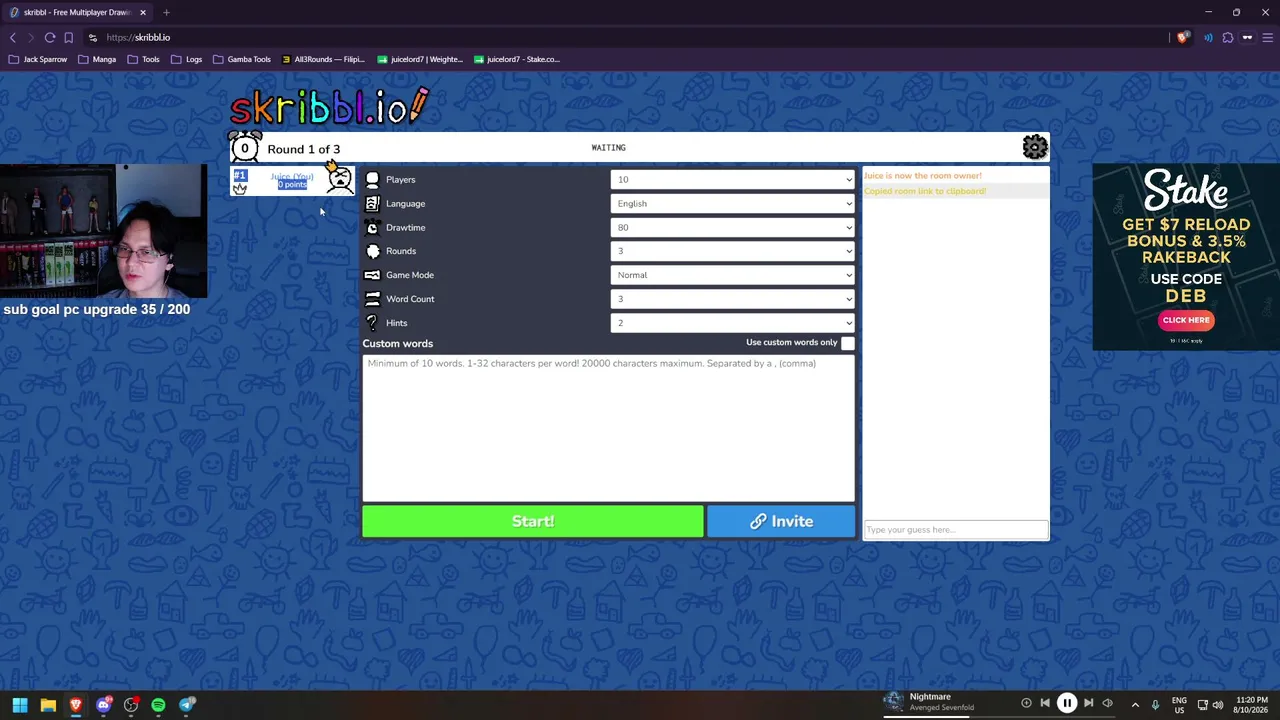Image resolution: width=1280 pixels, height=720 pixels.
Task: Select the 'Juice is now the room owner!' message
Action: pyautogui.click(x=923, y=176)
